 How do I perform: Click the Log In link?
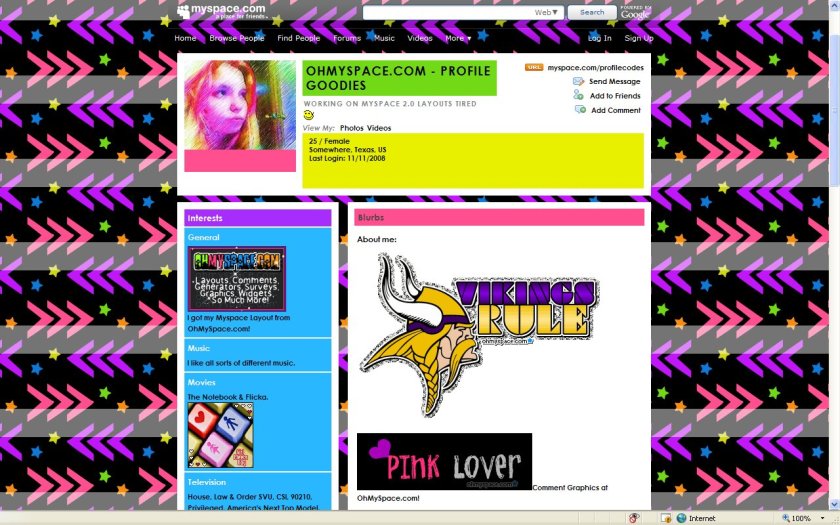click(x=599, y=38)
